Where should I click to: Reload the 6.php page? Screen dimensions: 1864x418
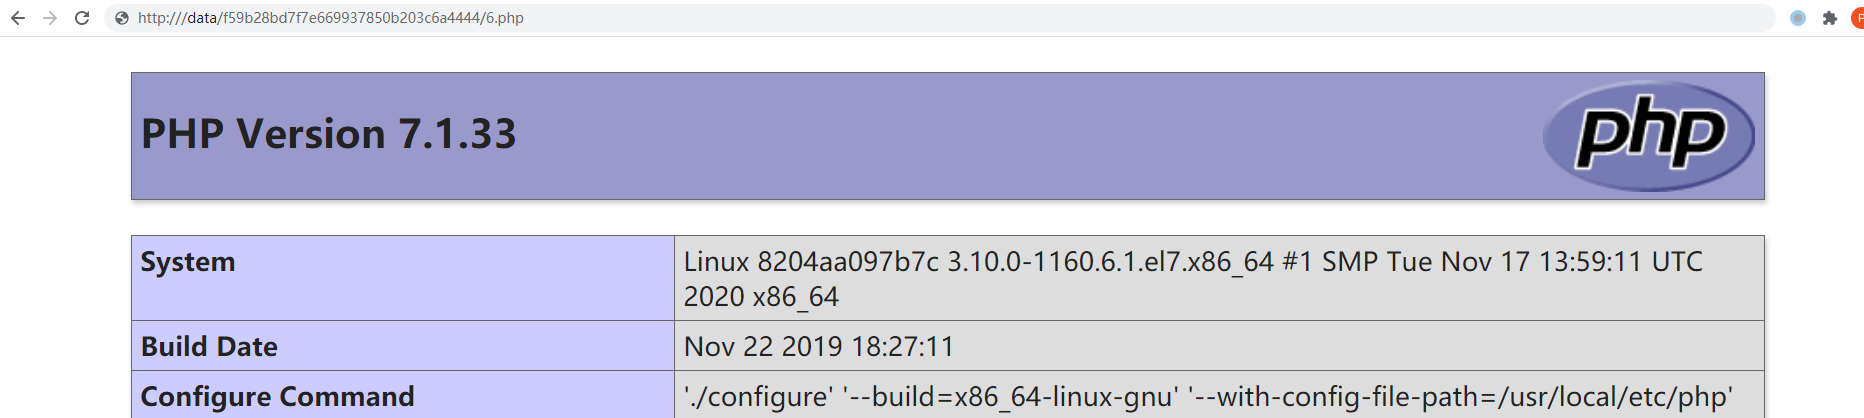[82, 18]
